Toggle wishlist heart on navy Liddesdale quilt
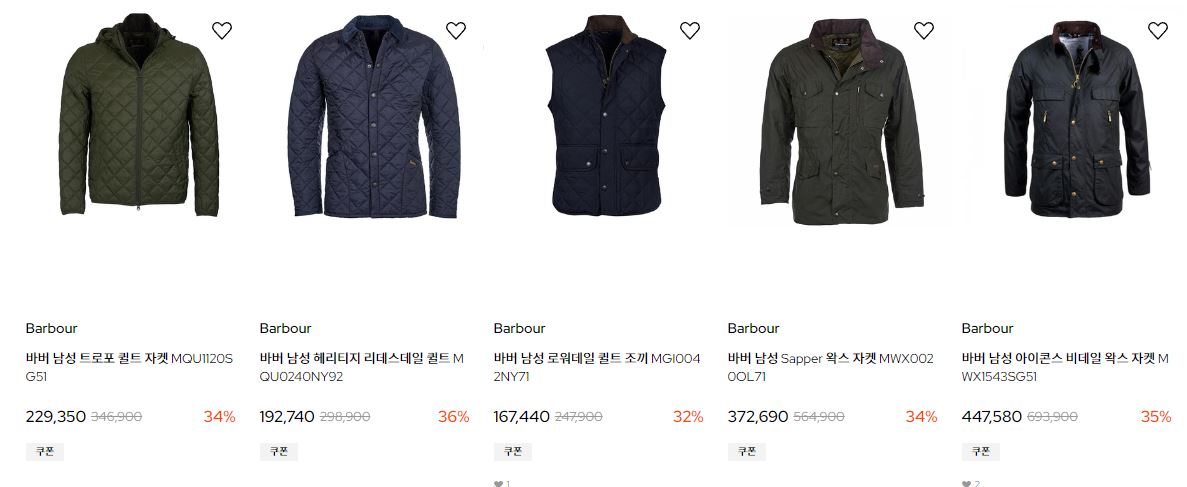 [x=456, y=30]
